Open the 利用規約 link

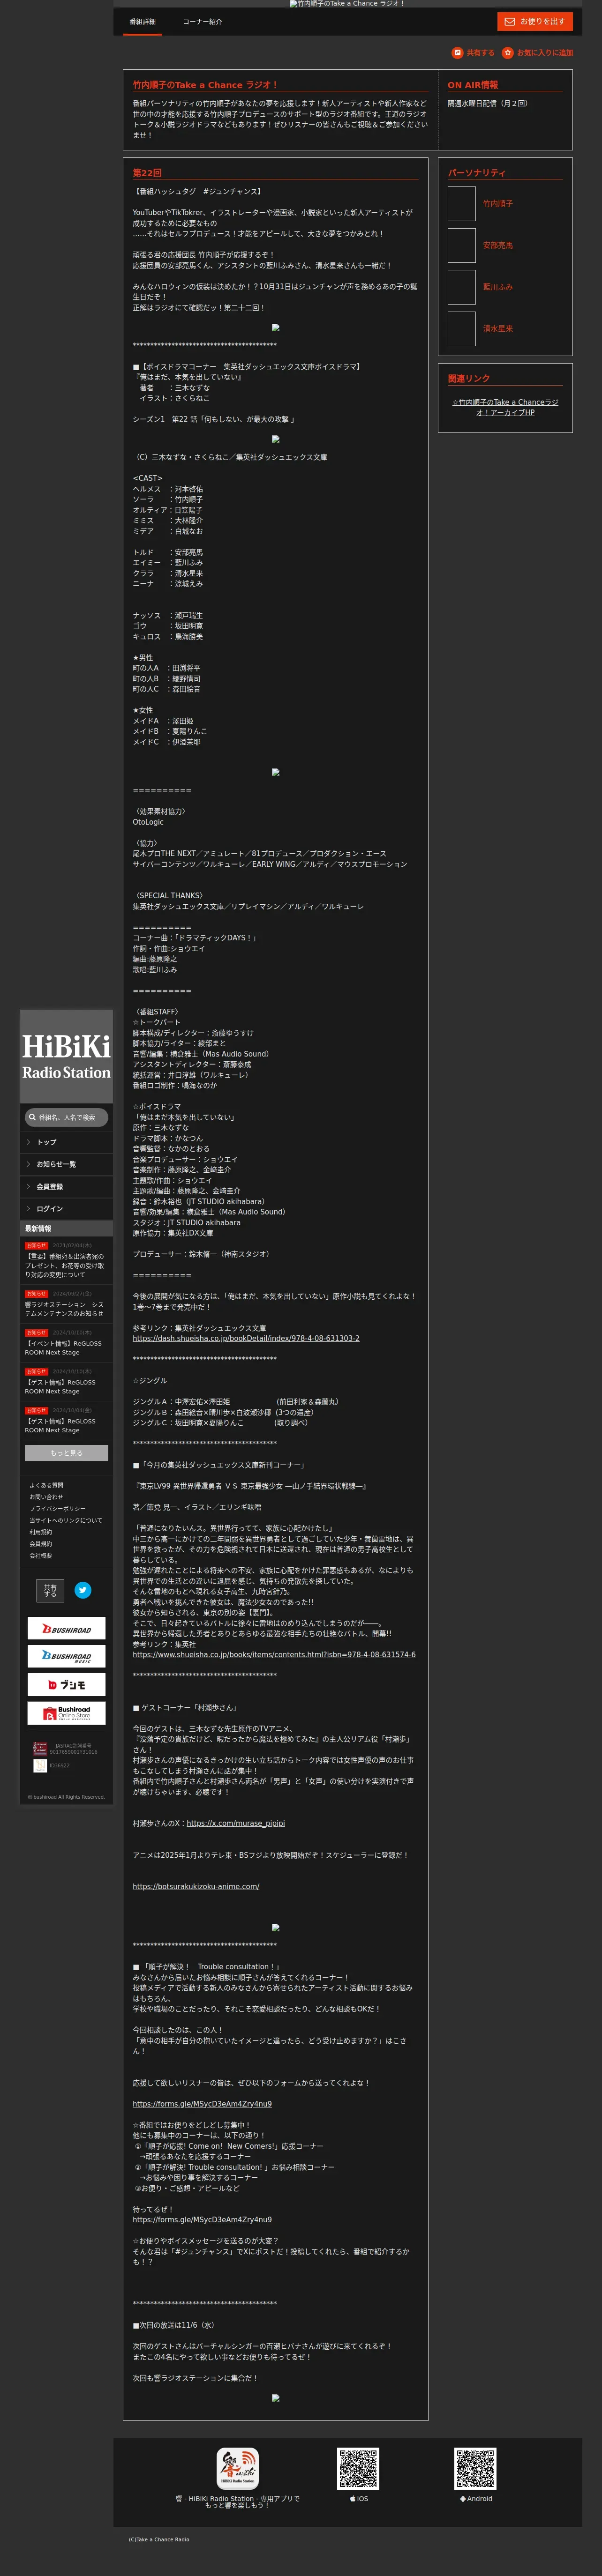(x=41, y=1532)
